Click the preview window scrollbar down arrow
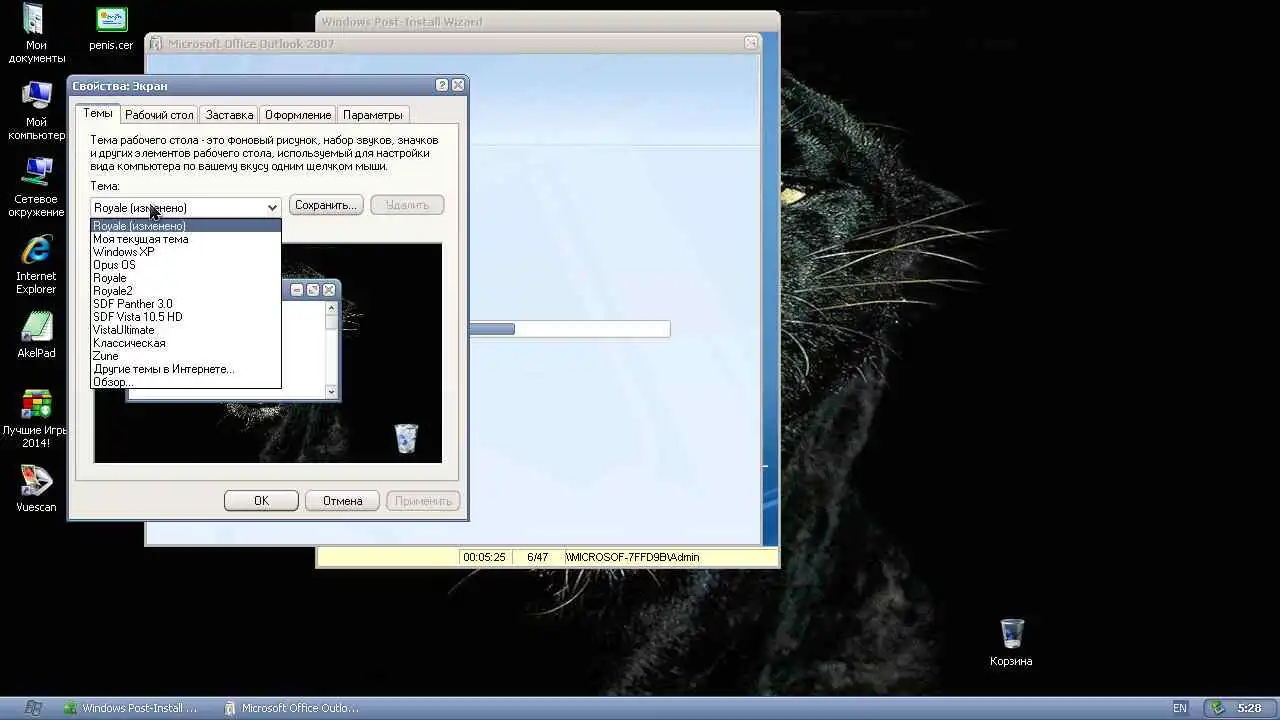Viewport: 1280px width, 720px height. pyautogui.click(x=332, y=392)
